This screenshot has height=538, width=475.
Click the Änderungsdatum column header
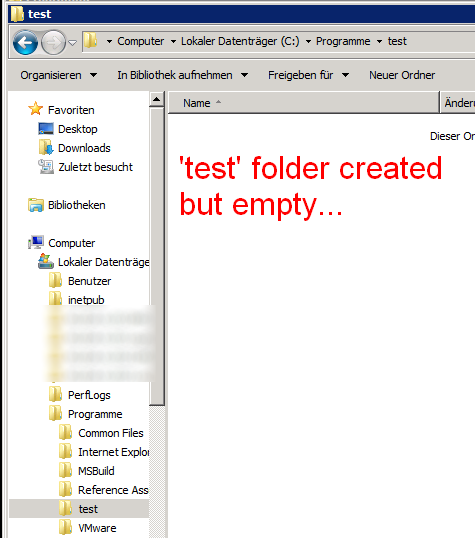point(458,103)
